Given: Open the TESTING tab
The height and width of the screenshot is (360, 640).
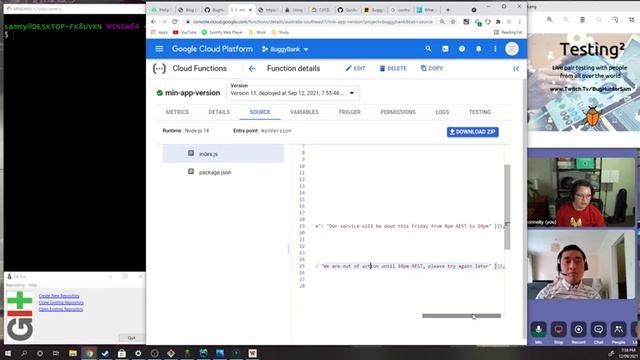Looking at the screenshot, I should coord(480,112).
